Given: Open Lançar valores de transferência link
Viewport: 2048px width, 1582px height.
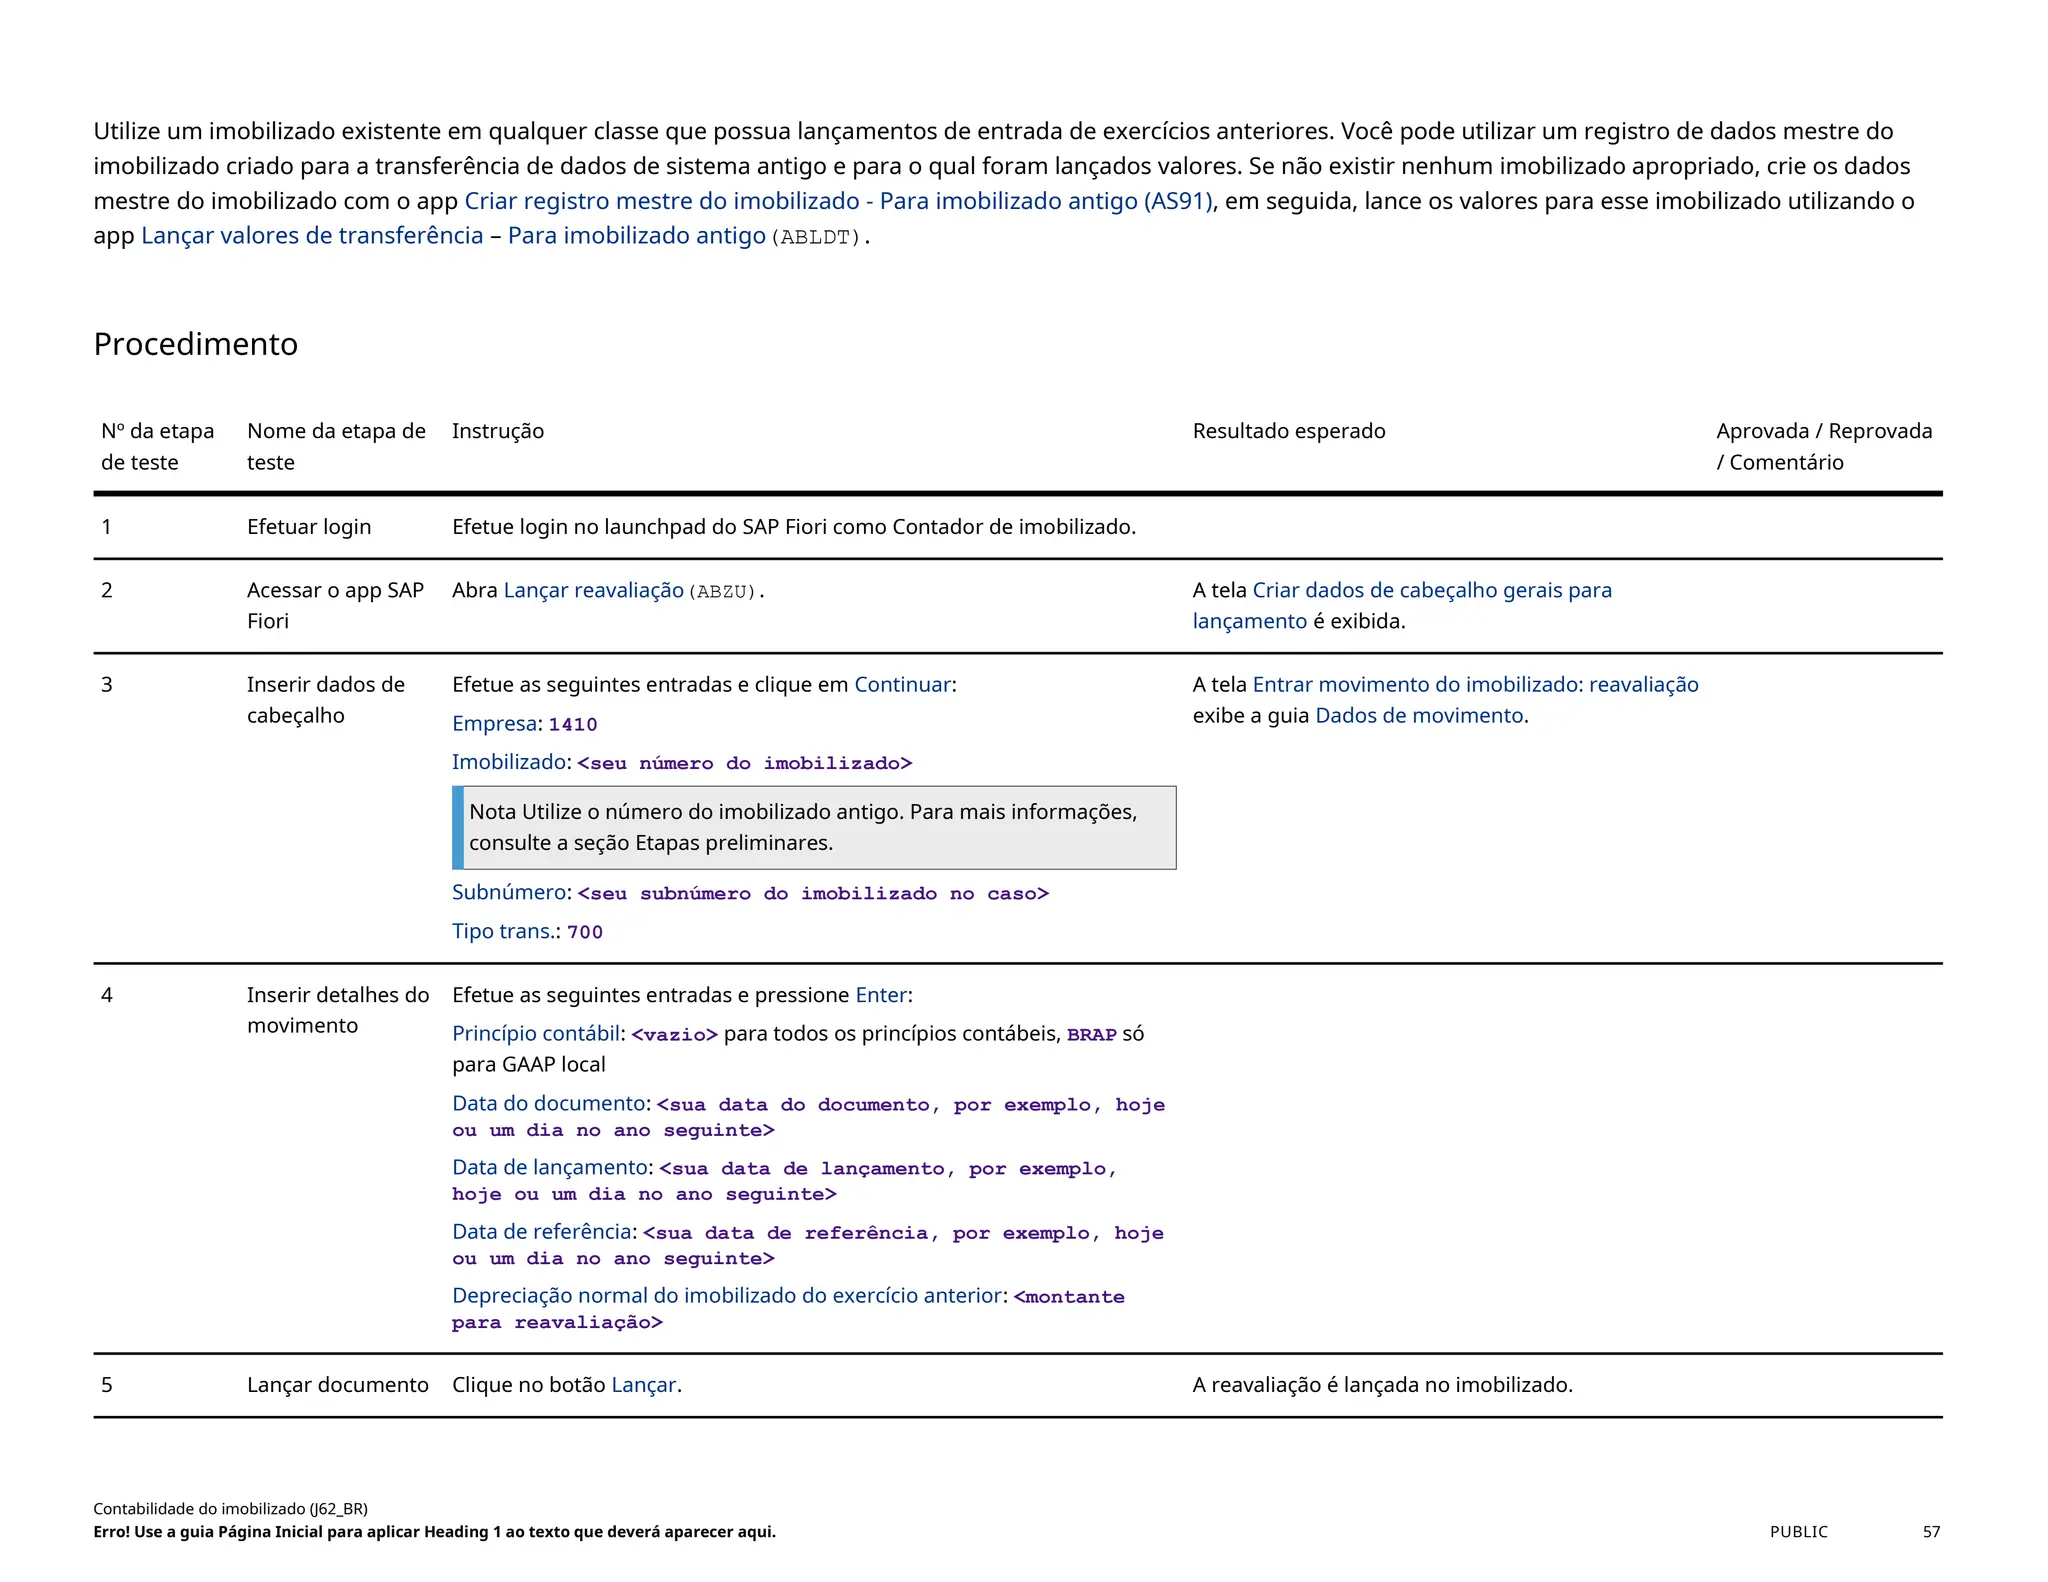Looking at the screenshot, I should point(312,236).
